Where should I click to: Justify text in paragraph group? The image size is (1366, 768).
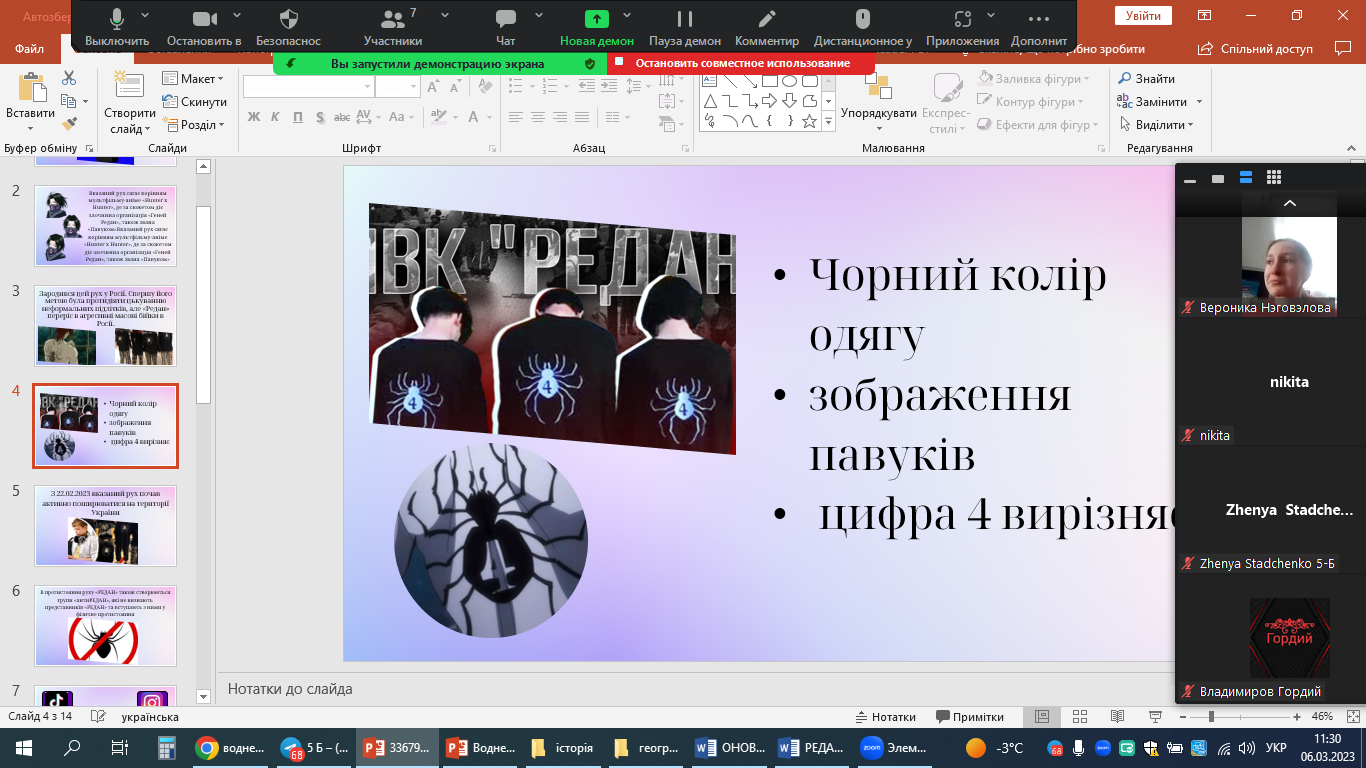pyautogui.click(x=584, y=117)
